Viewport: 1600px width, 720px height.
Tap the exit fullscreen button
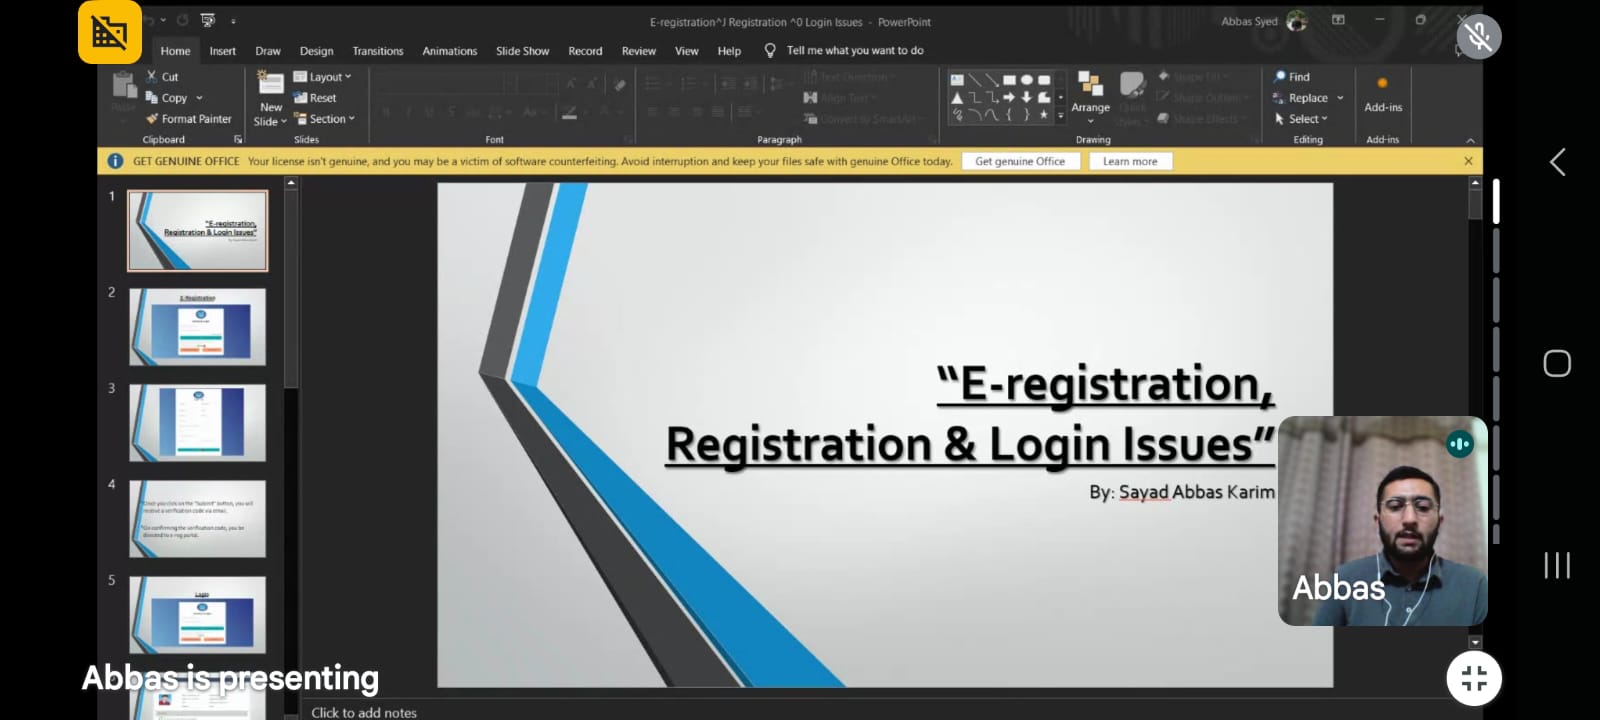click(1474, 678)
